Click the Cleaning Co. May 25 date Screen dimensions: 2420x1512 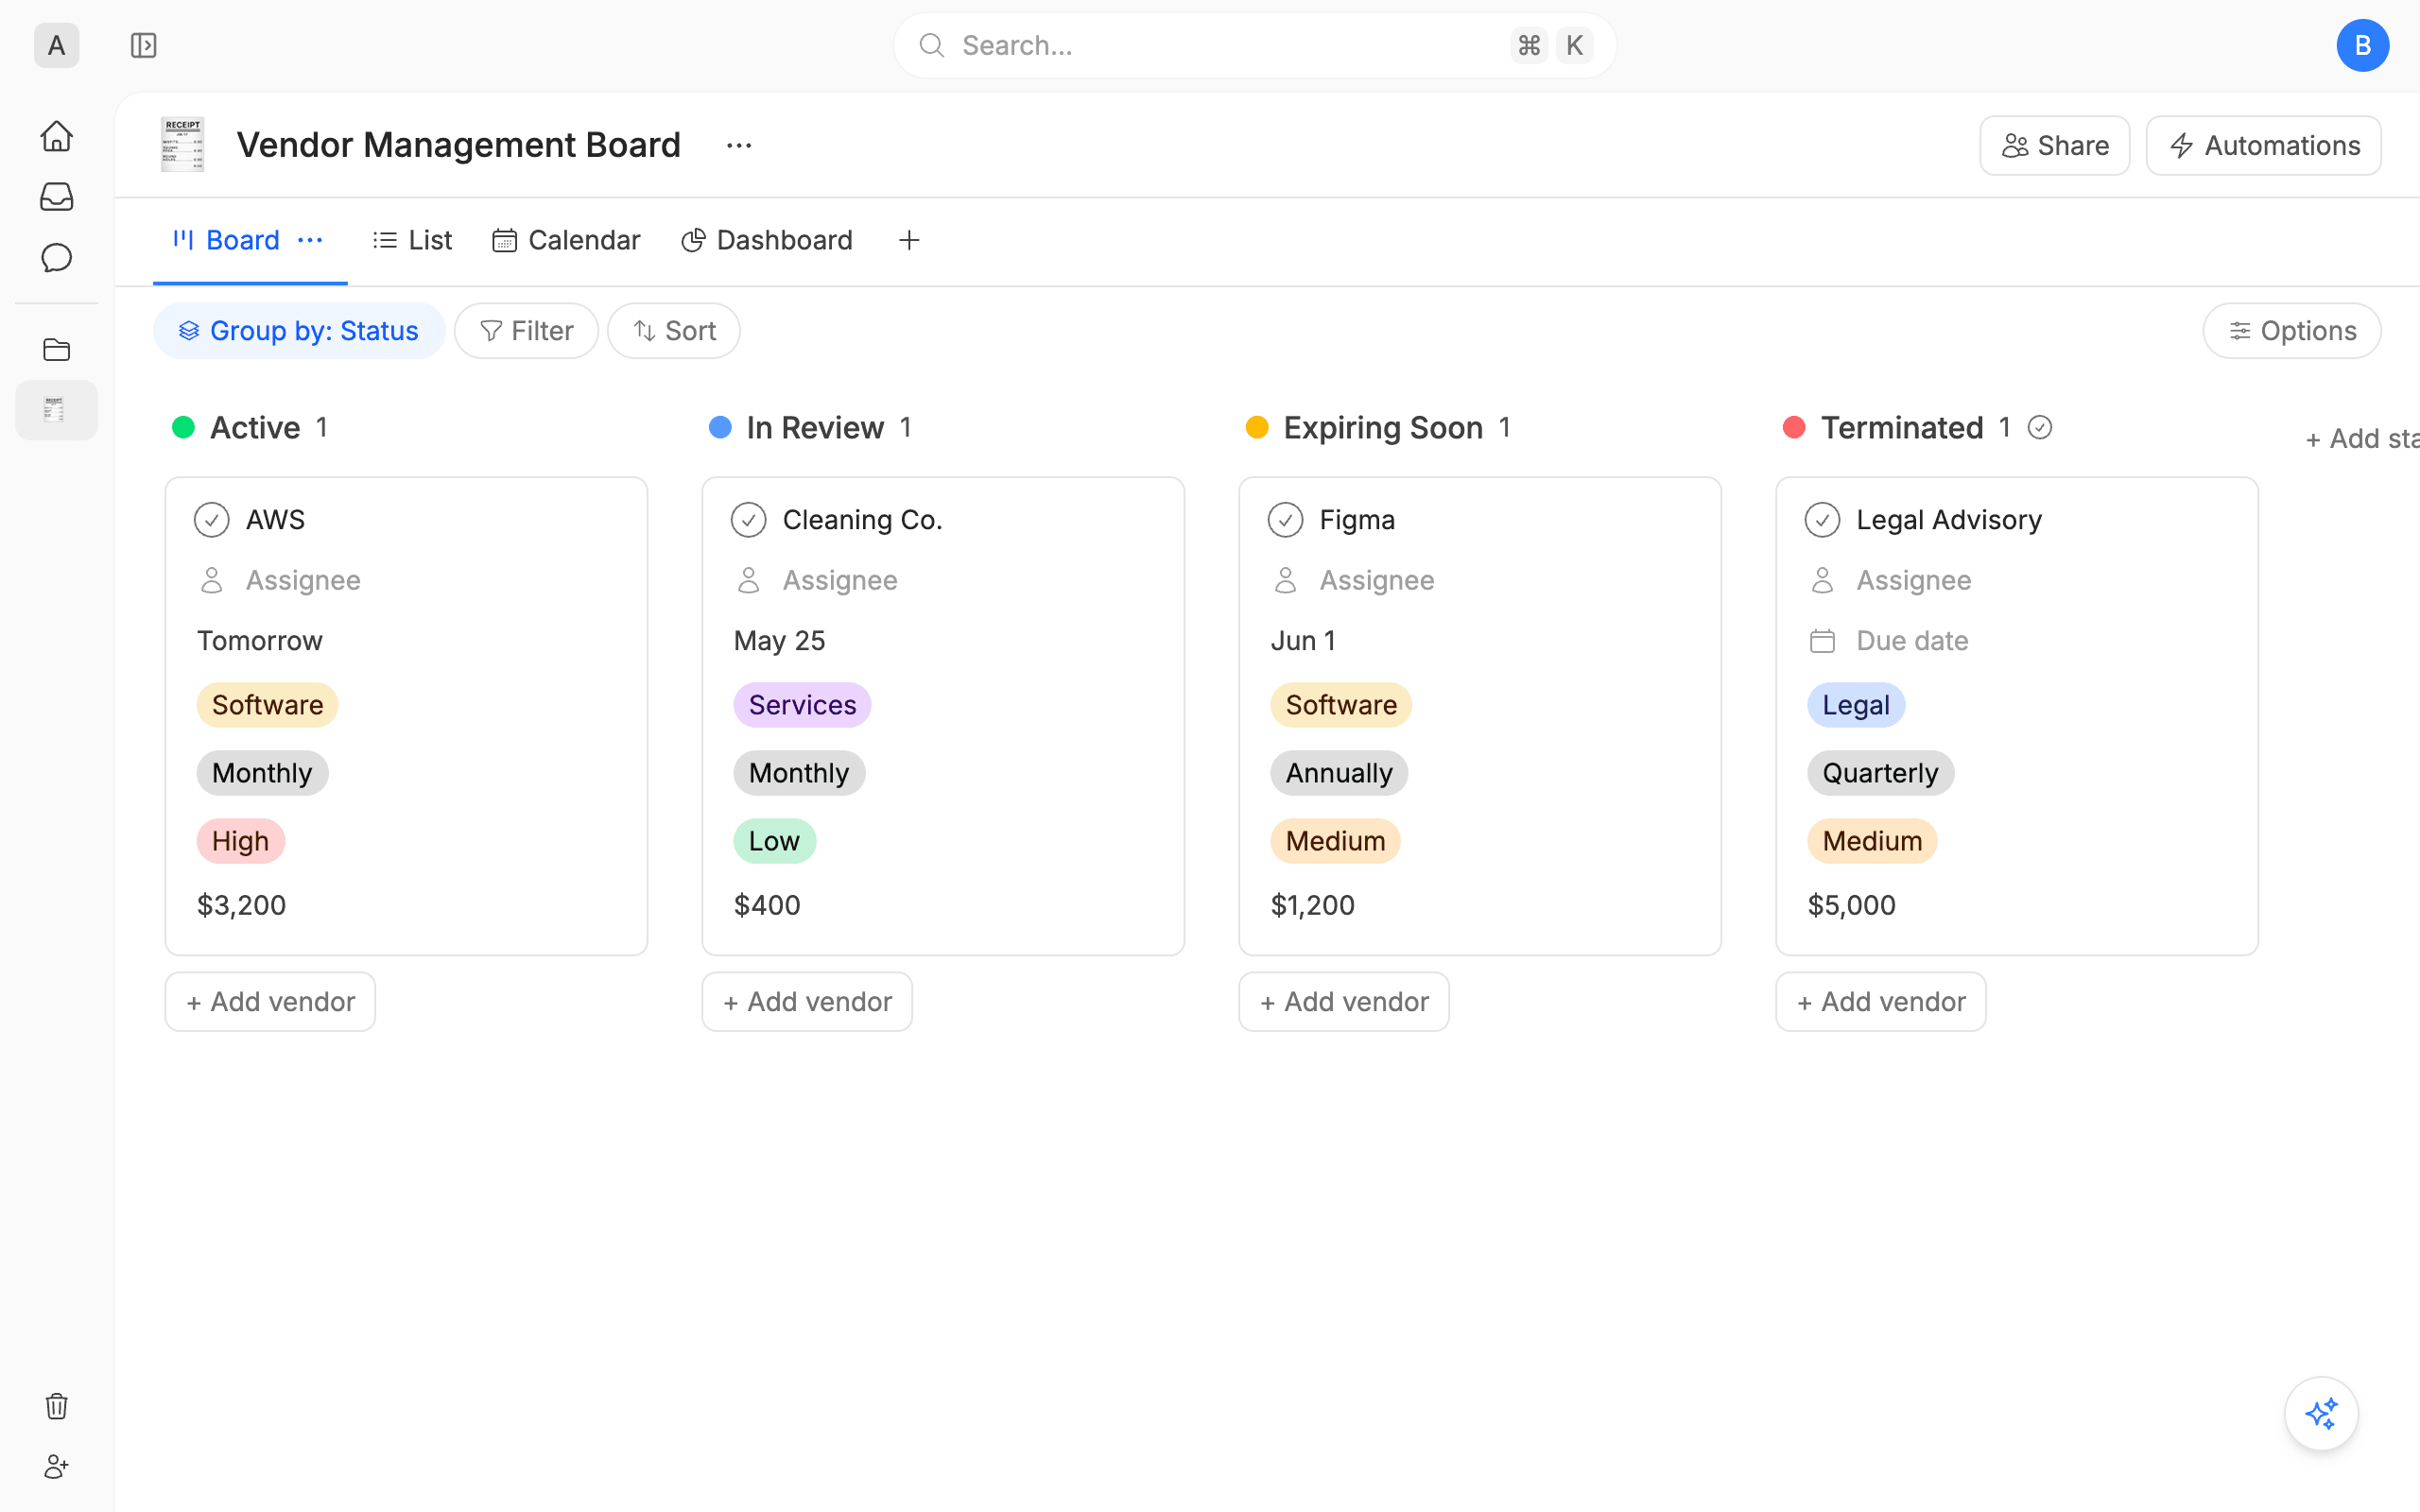click(x=779, y=641)
